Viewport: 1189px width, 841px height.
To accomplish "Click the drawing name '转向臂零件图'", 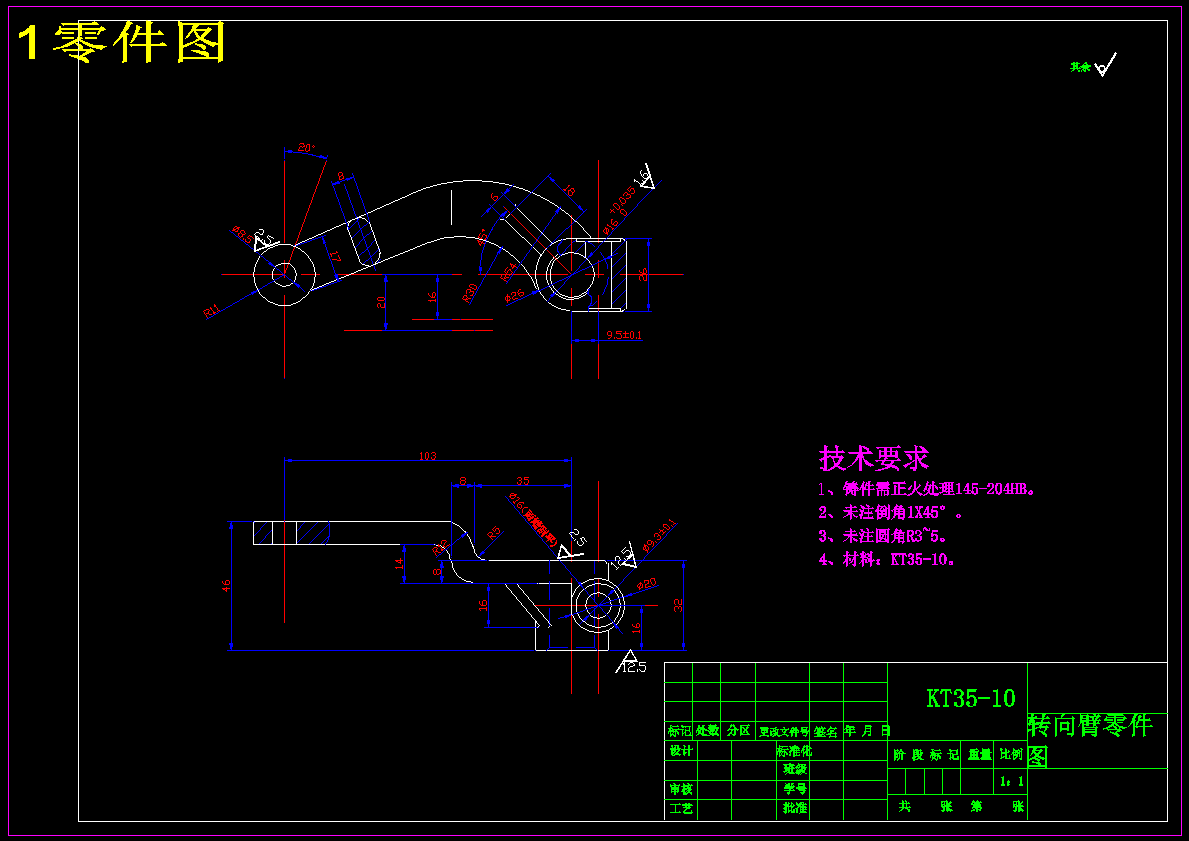I will pos(1090,740).
